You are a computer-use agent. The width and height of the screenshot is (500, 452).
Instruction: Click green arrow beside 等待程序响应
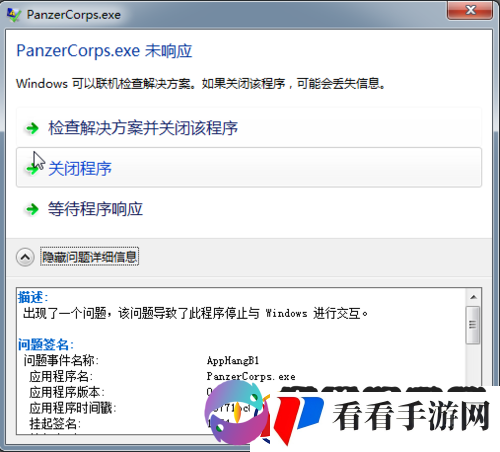click(x=32, y=209)
